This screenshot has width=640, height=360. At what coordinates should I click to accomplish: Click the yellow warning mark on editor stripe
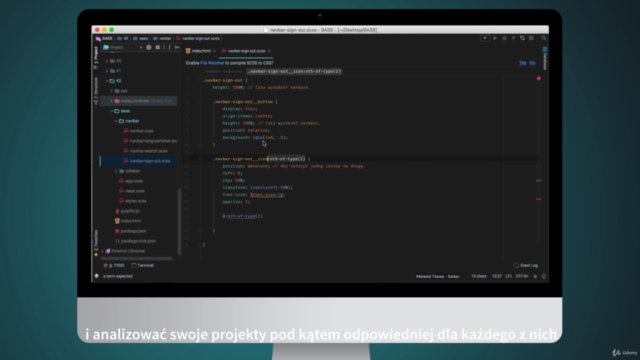pos(539,180)
